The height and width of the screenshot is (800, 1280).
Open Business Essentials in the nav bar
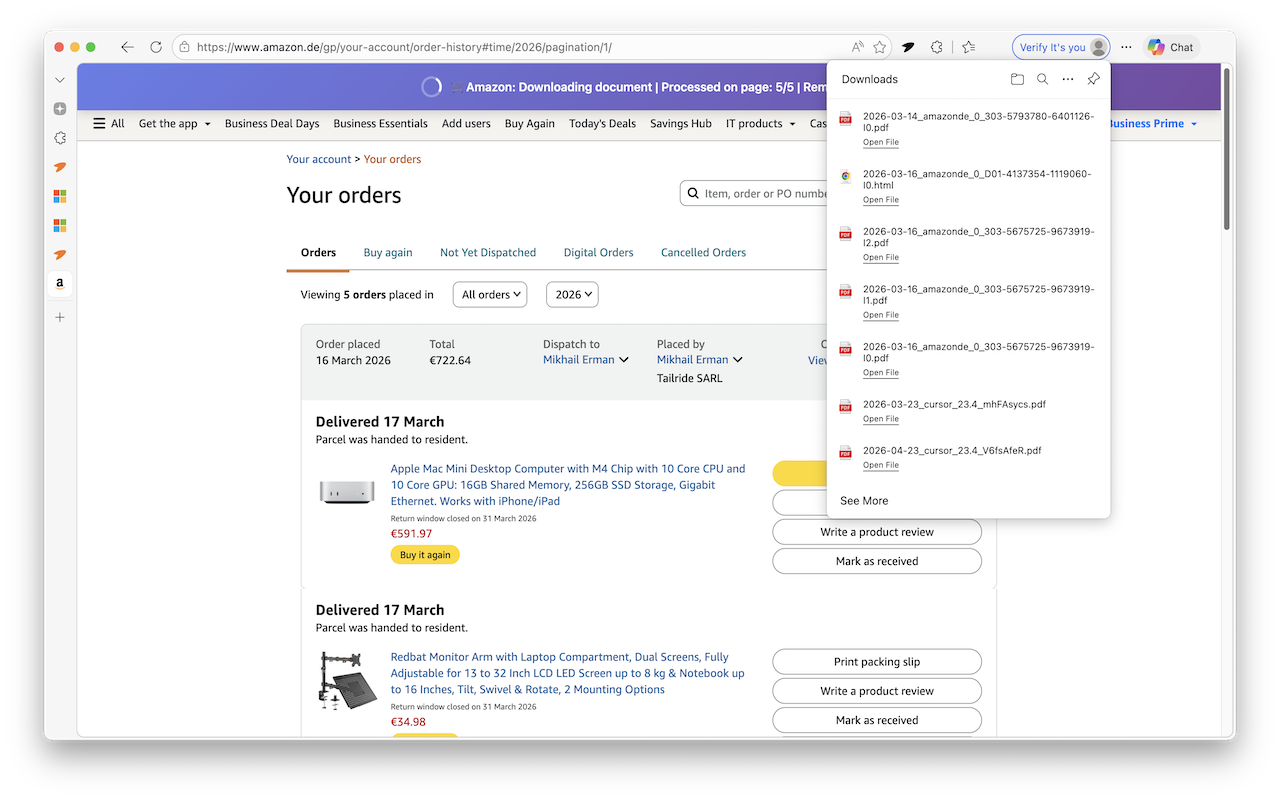coord(381,124)
